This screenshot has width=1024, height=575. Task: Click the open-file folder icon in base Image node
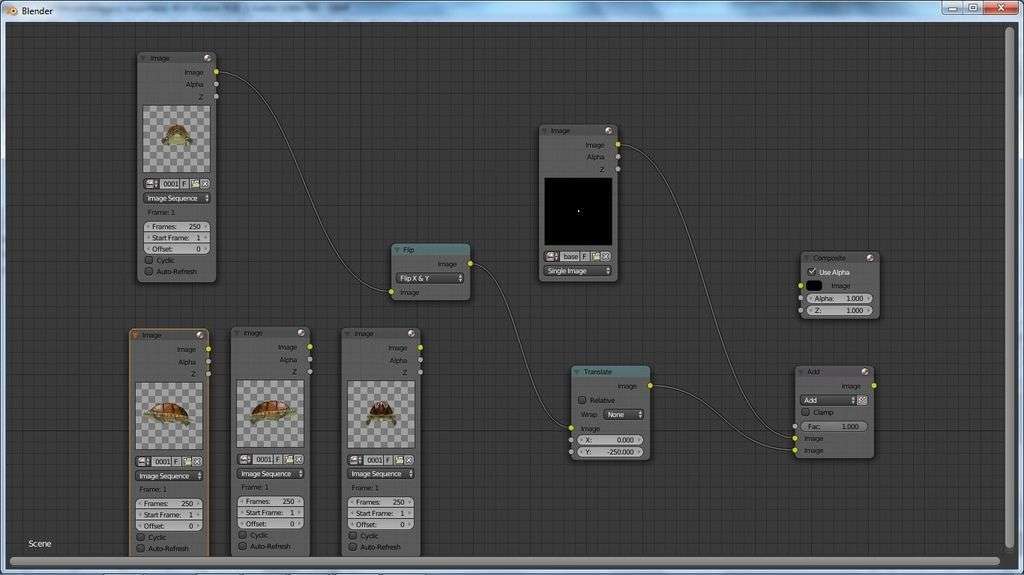click(x=596, y=257)
